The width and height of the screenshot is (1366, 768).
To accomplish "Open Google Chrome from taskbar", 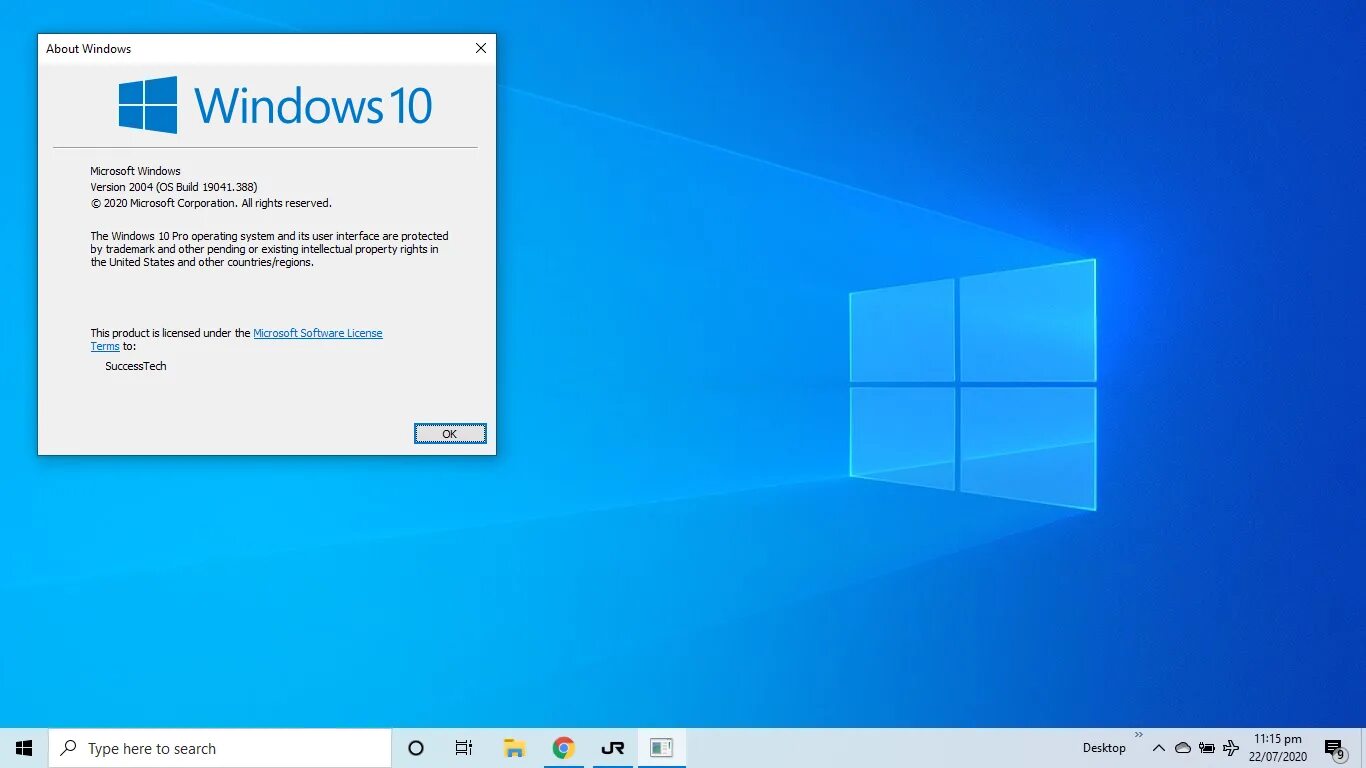I will (564, 748).
